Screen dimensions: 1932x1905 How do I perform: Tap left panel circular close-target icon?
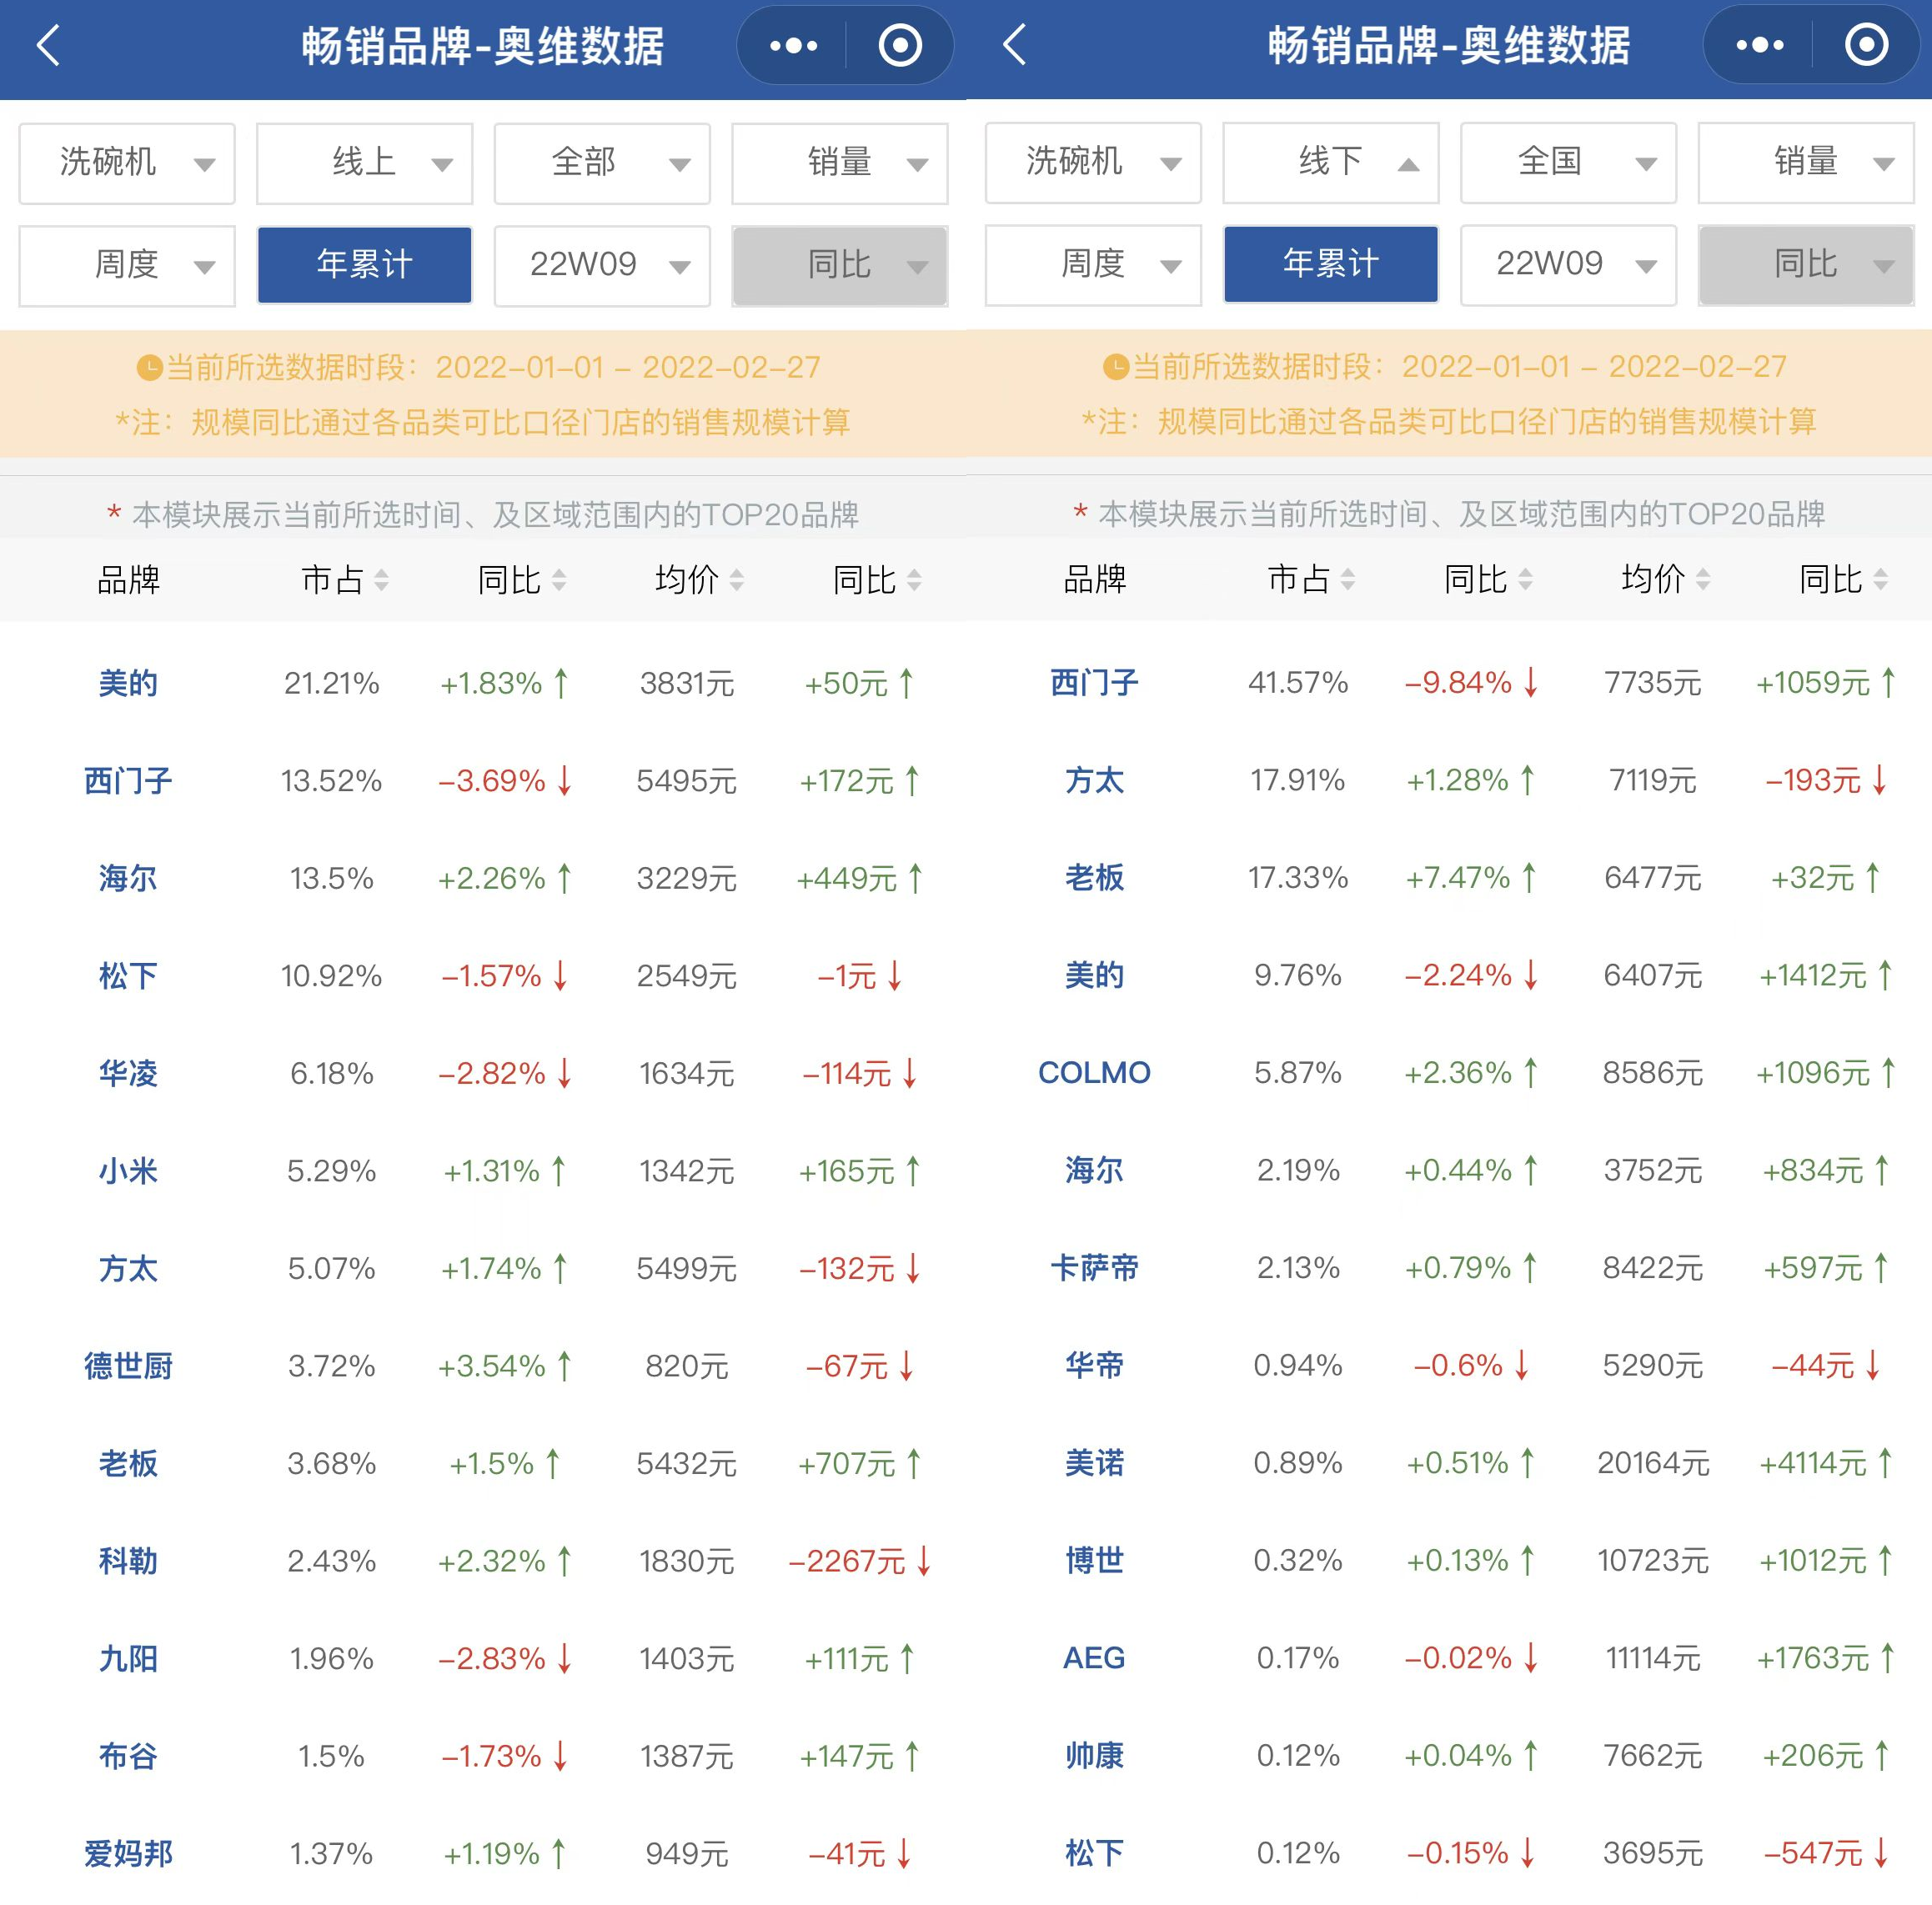tap(900, 46)
